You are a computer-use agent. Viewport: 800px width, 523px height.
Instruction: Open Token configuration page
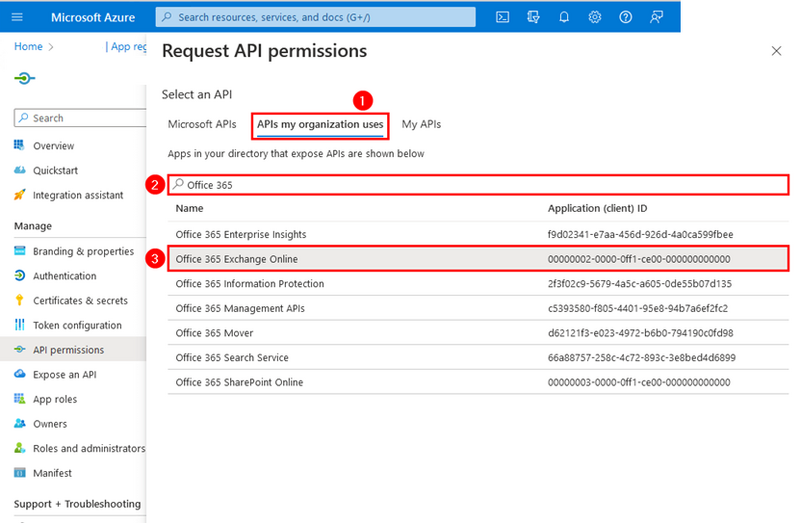tap(77, 325)
